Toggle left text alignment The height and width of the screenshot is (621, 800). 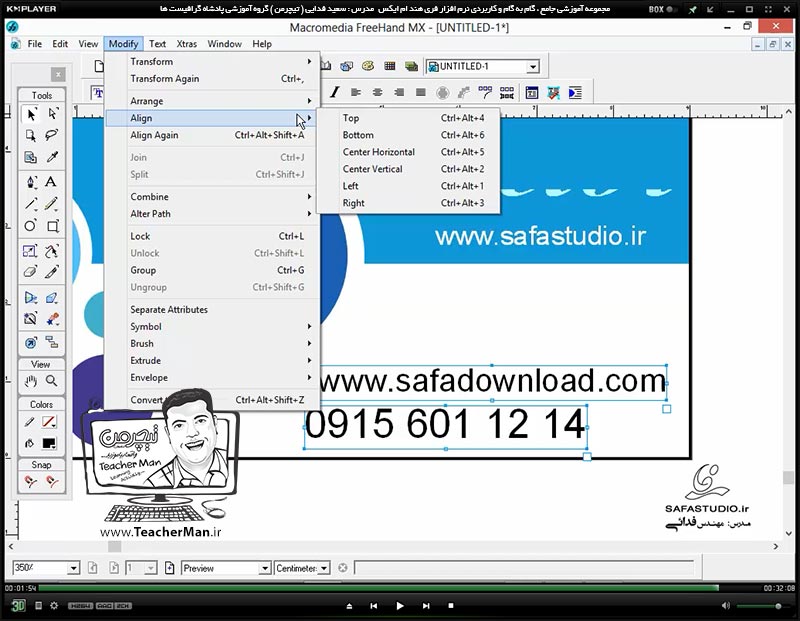point(356,92)
